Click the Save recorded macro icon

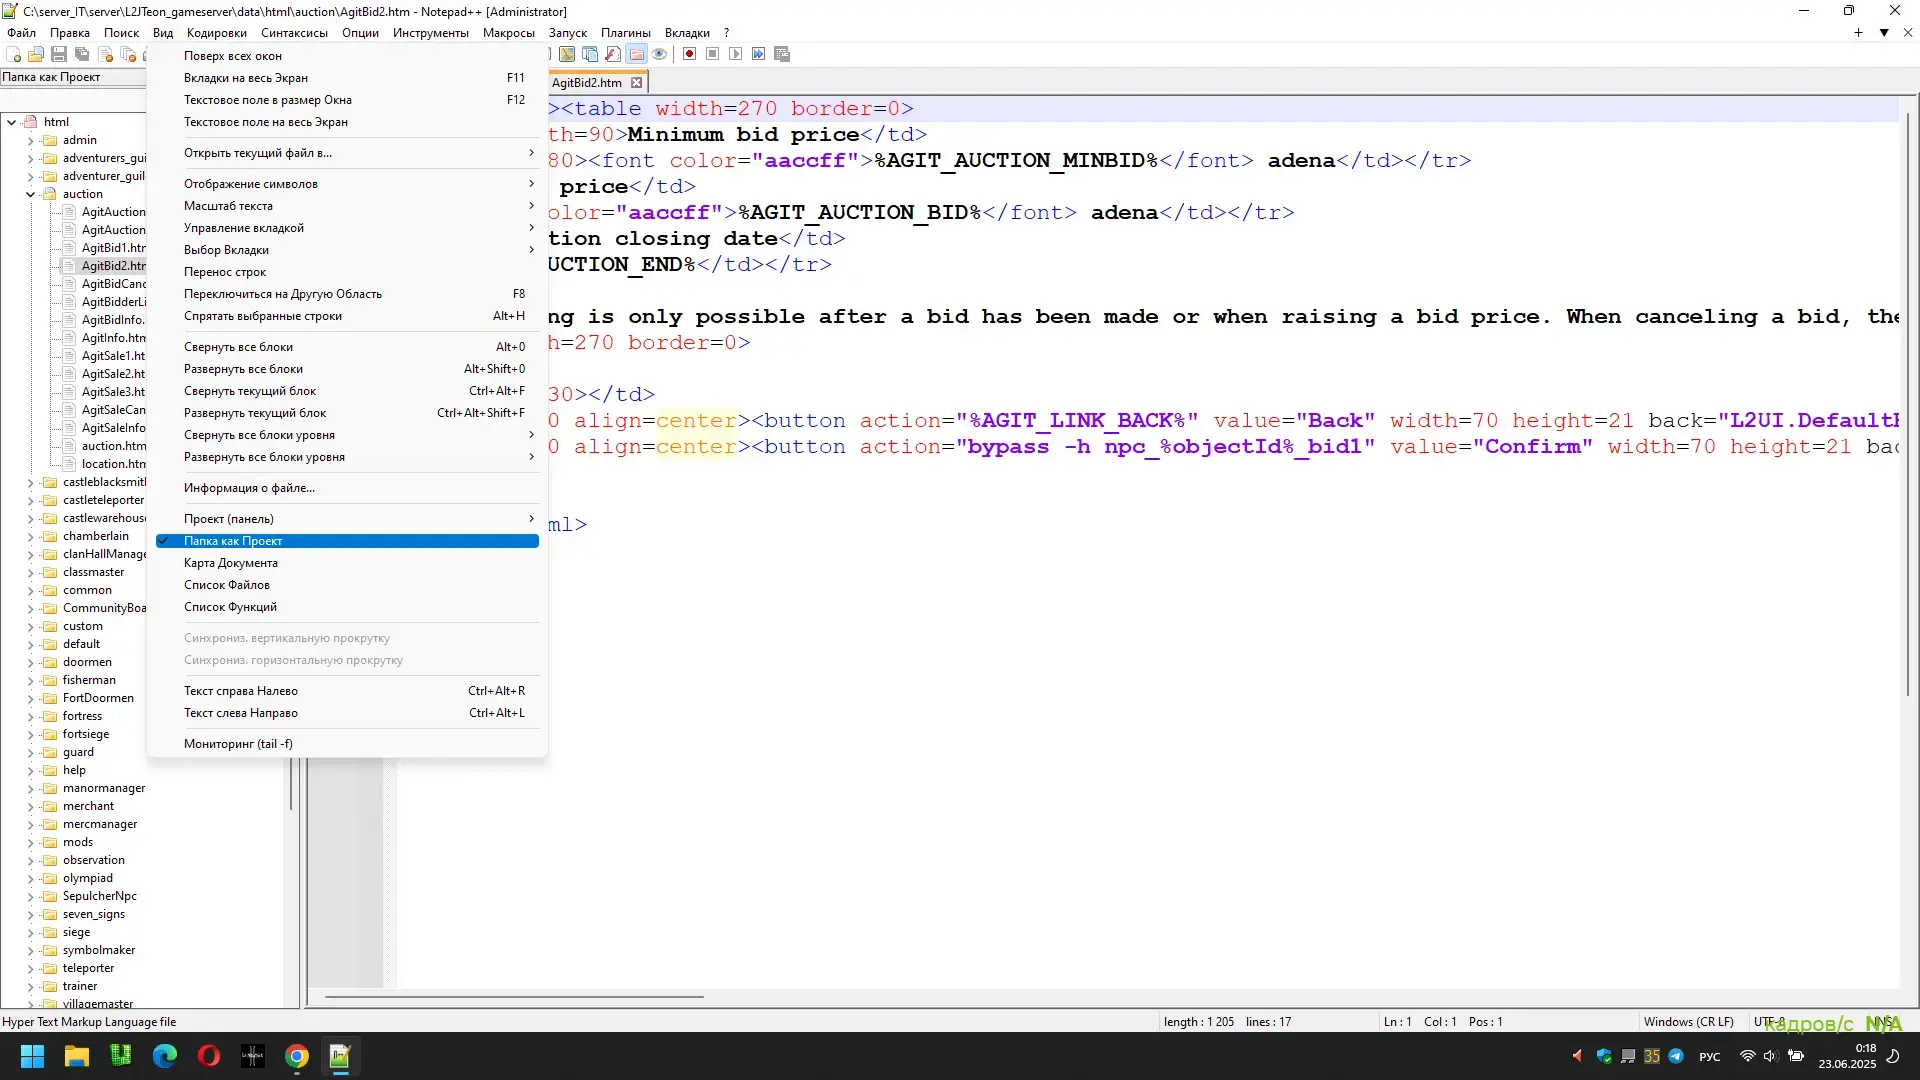(782, 54)
